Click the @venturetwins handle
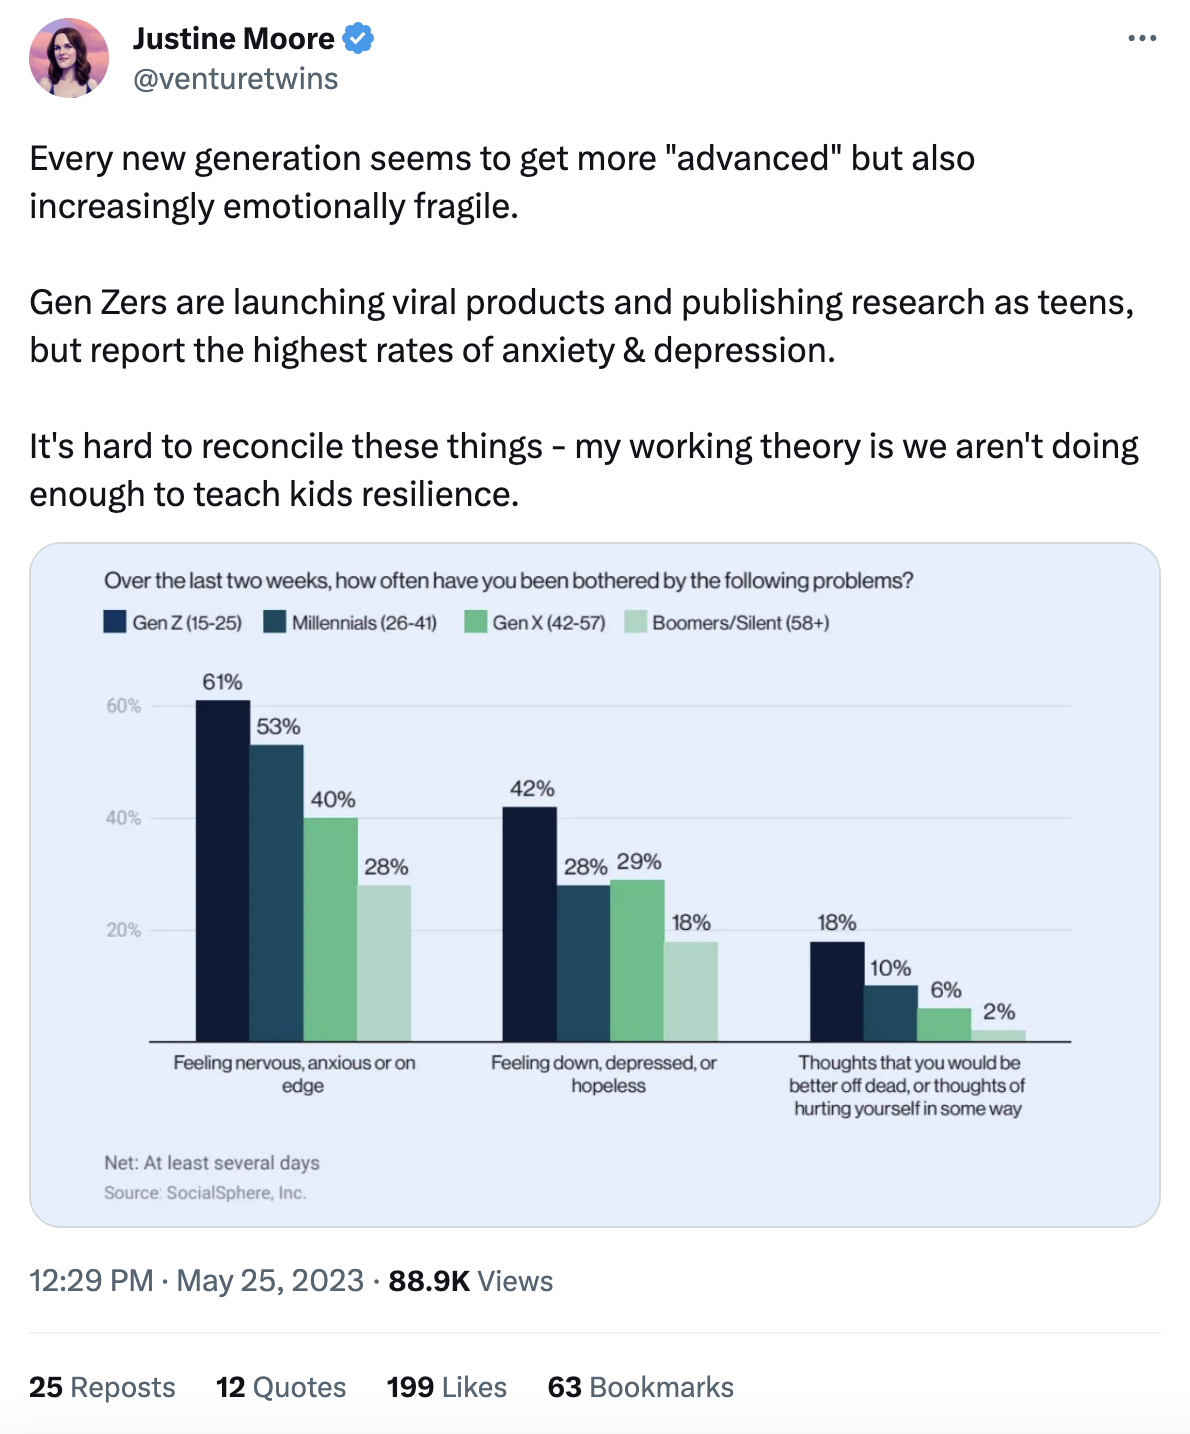Screen dimensions: 1190x1434 pos(236,79)
